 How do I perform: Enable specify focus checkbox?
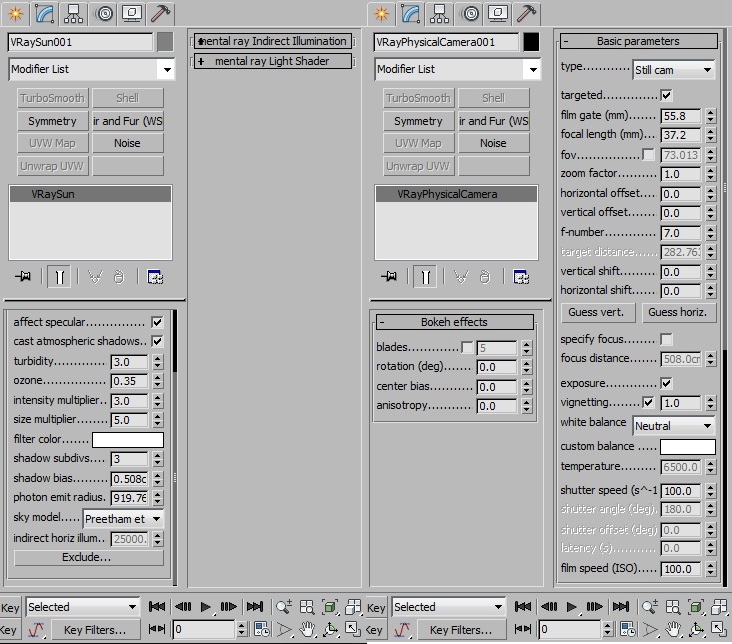tap(666, 339)
